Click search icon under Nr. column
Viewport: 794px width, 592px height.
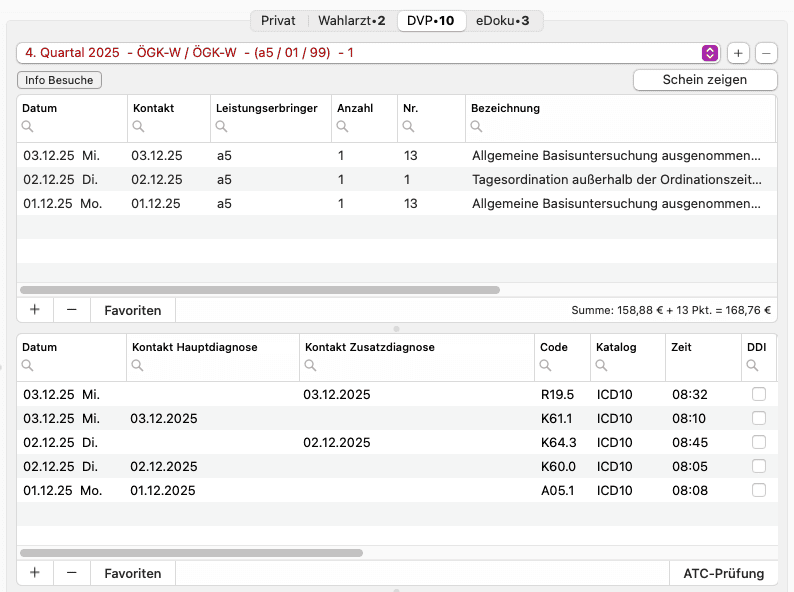point(408,126)
